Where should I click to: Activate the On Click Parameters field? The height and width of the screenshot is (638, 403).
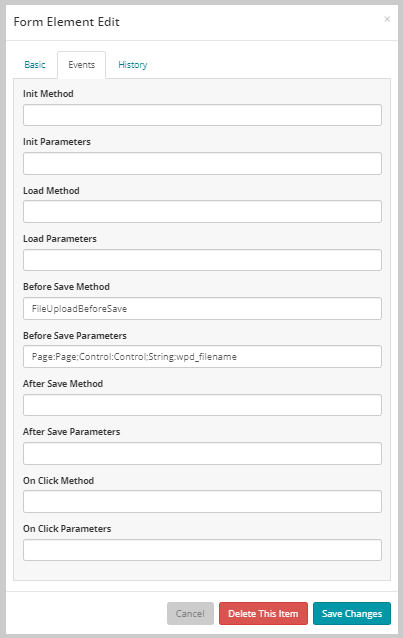pos(202,550)
